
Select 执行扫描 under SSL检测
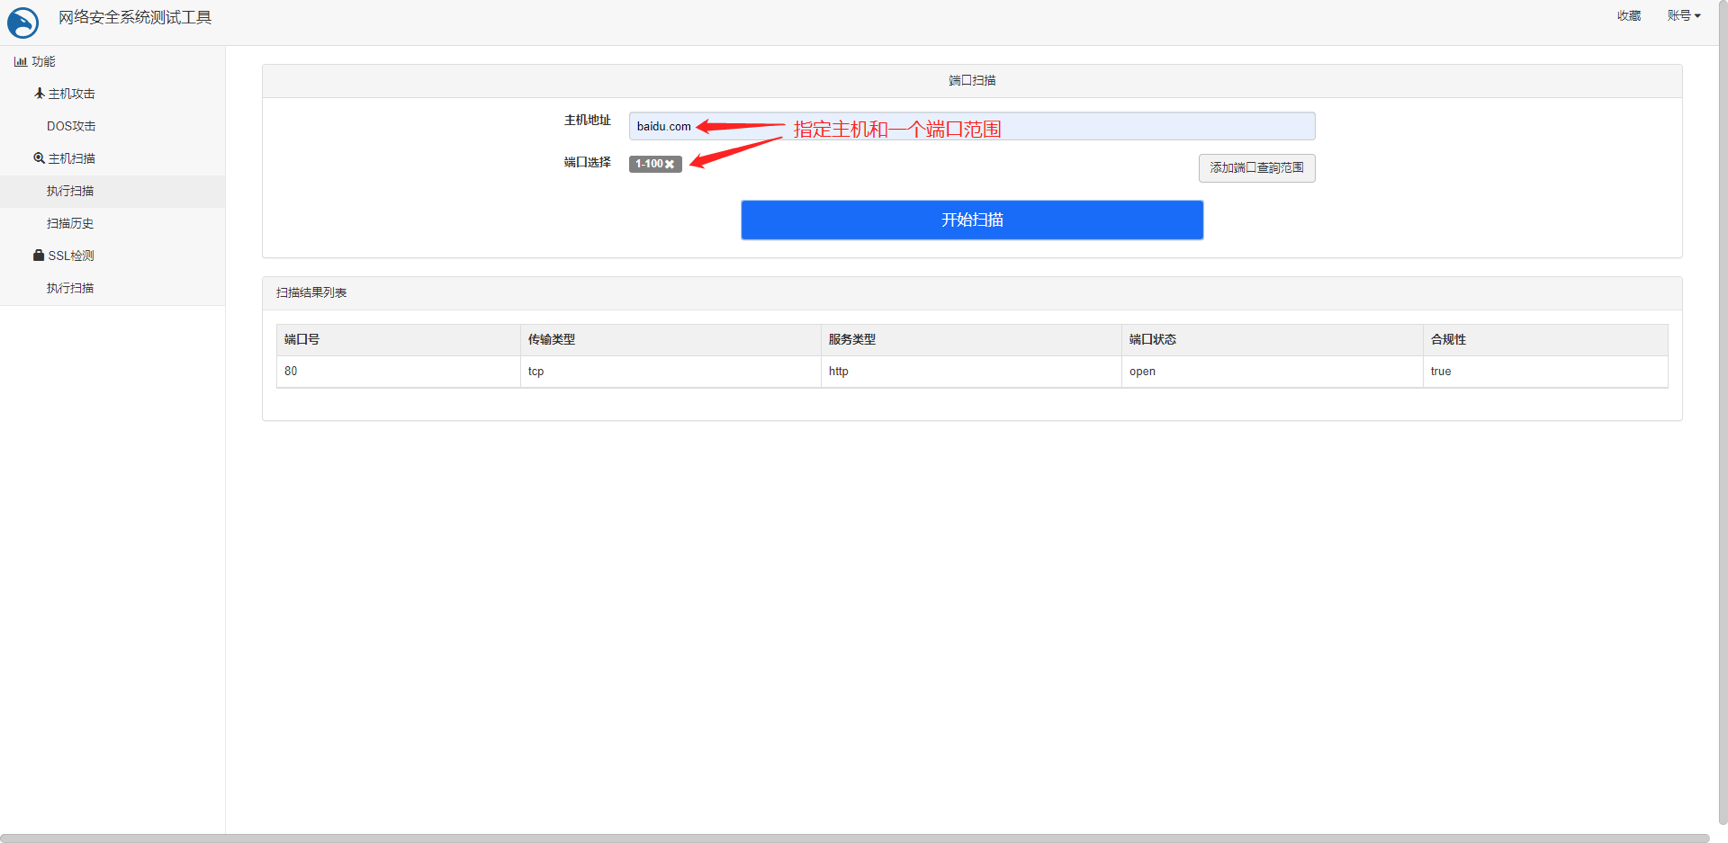click(x=70, y=288)
